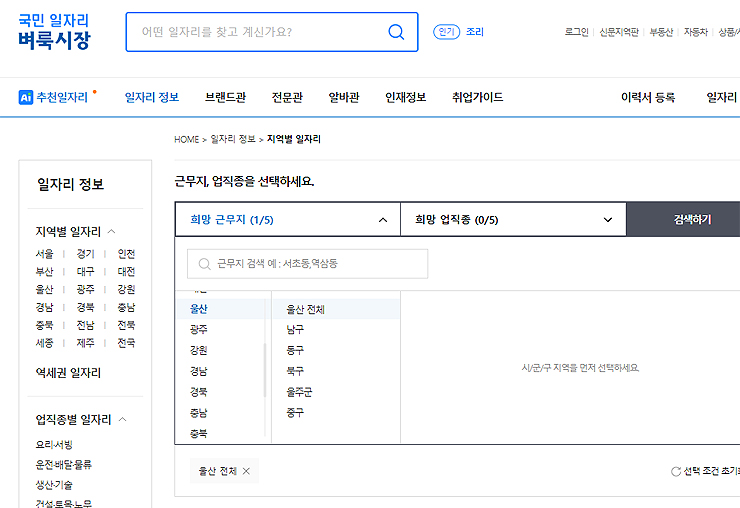Select 충남 in region list
The image size is (740, 508).
[x=198, y=413]
